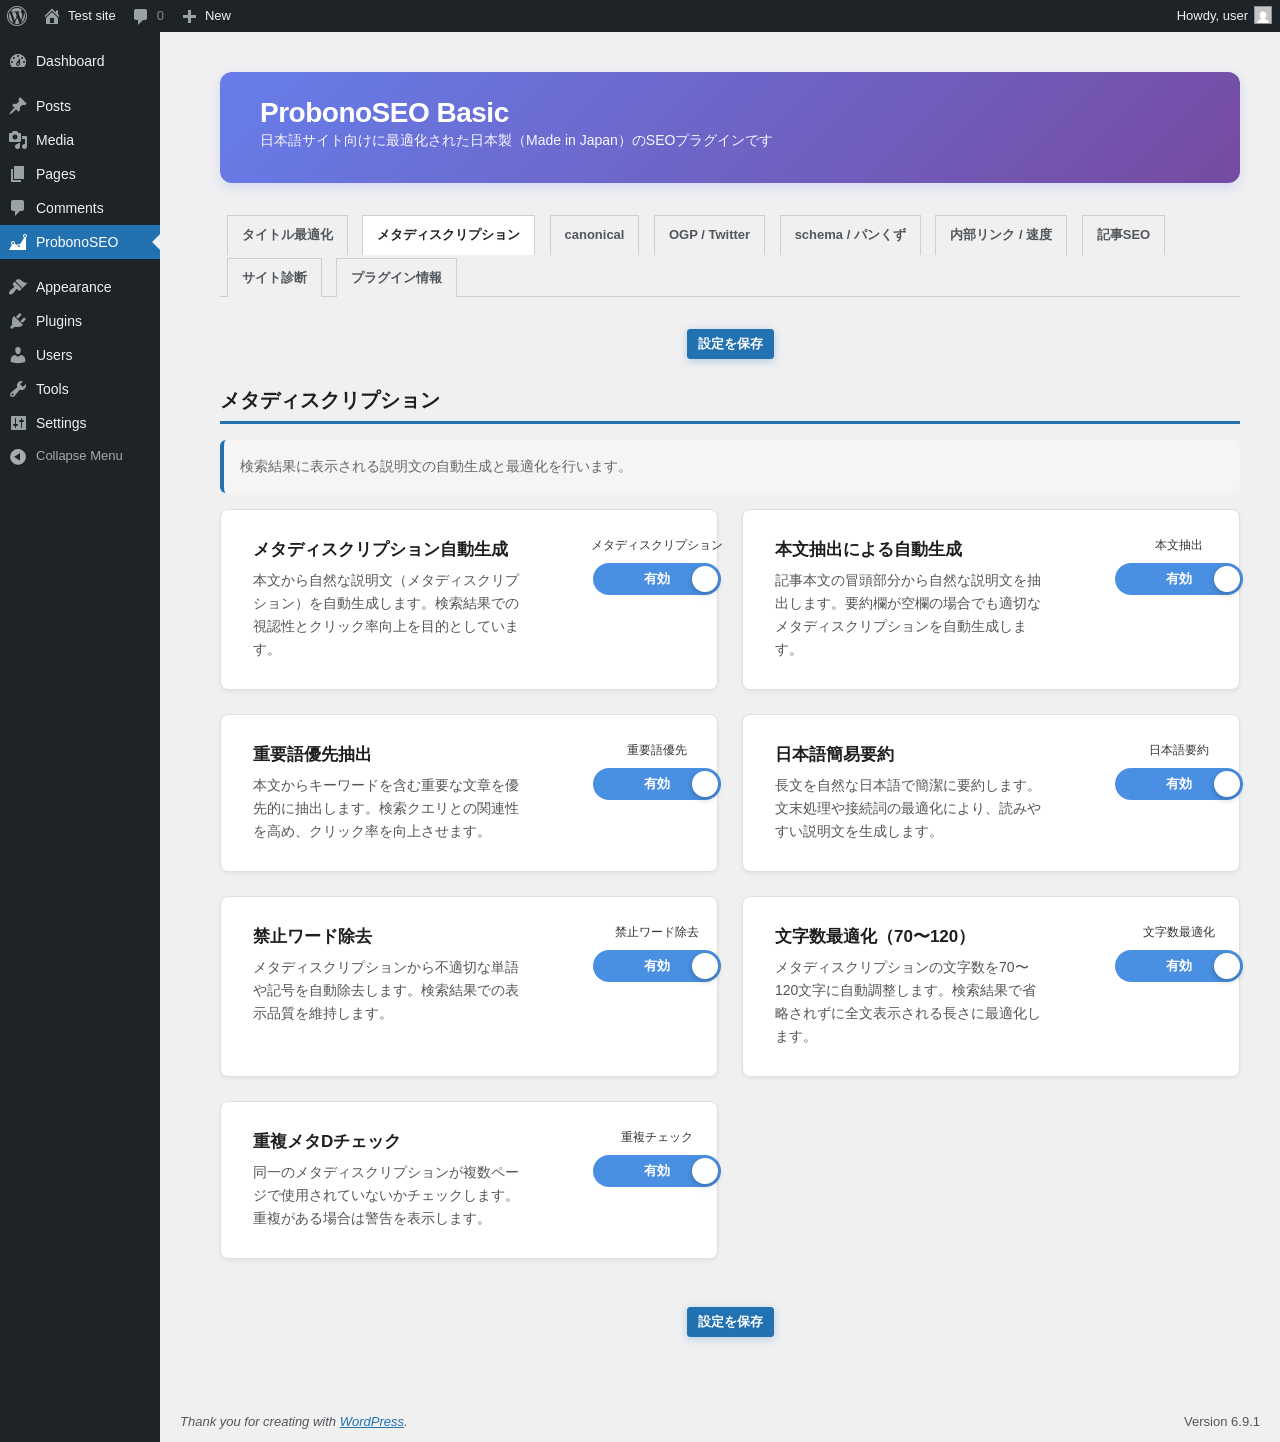Open the schema / パンくず tab
Viewport: 1280px width, 1442px height.
point(850,235)
